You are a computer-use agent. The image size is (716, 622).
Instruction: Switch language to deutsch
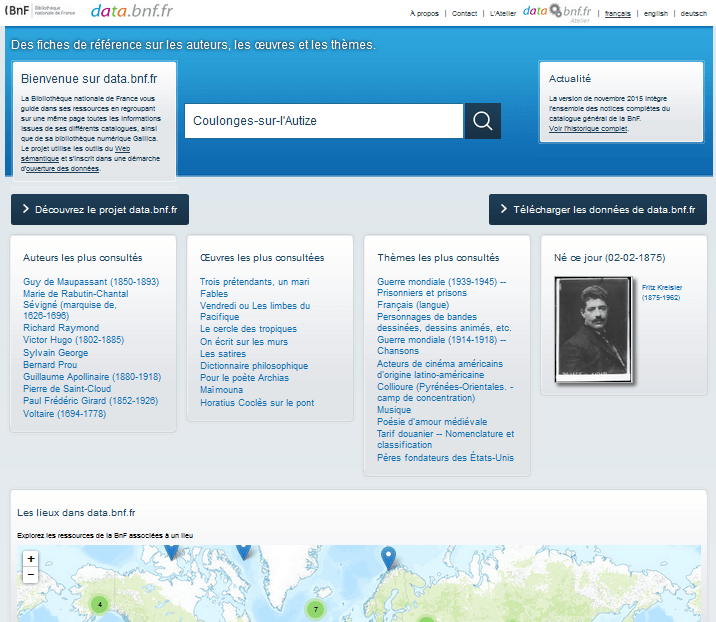pyautogui.click(x=694, y=14)
